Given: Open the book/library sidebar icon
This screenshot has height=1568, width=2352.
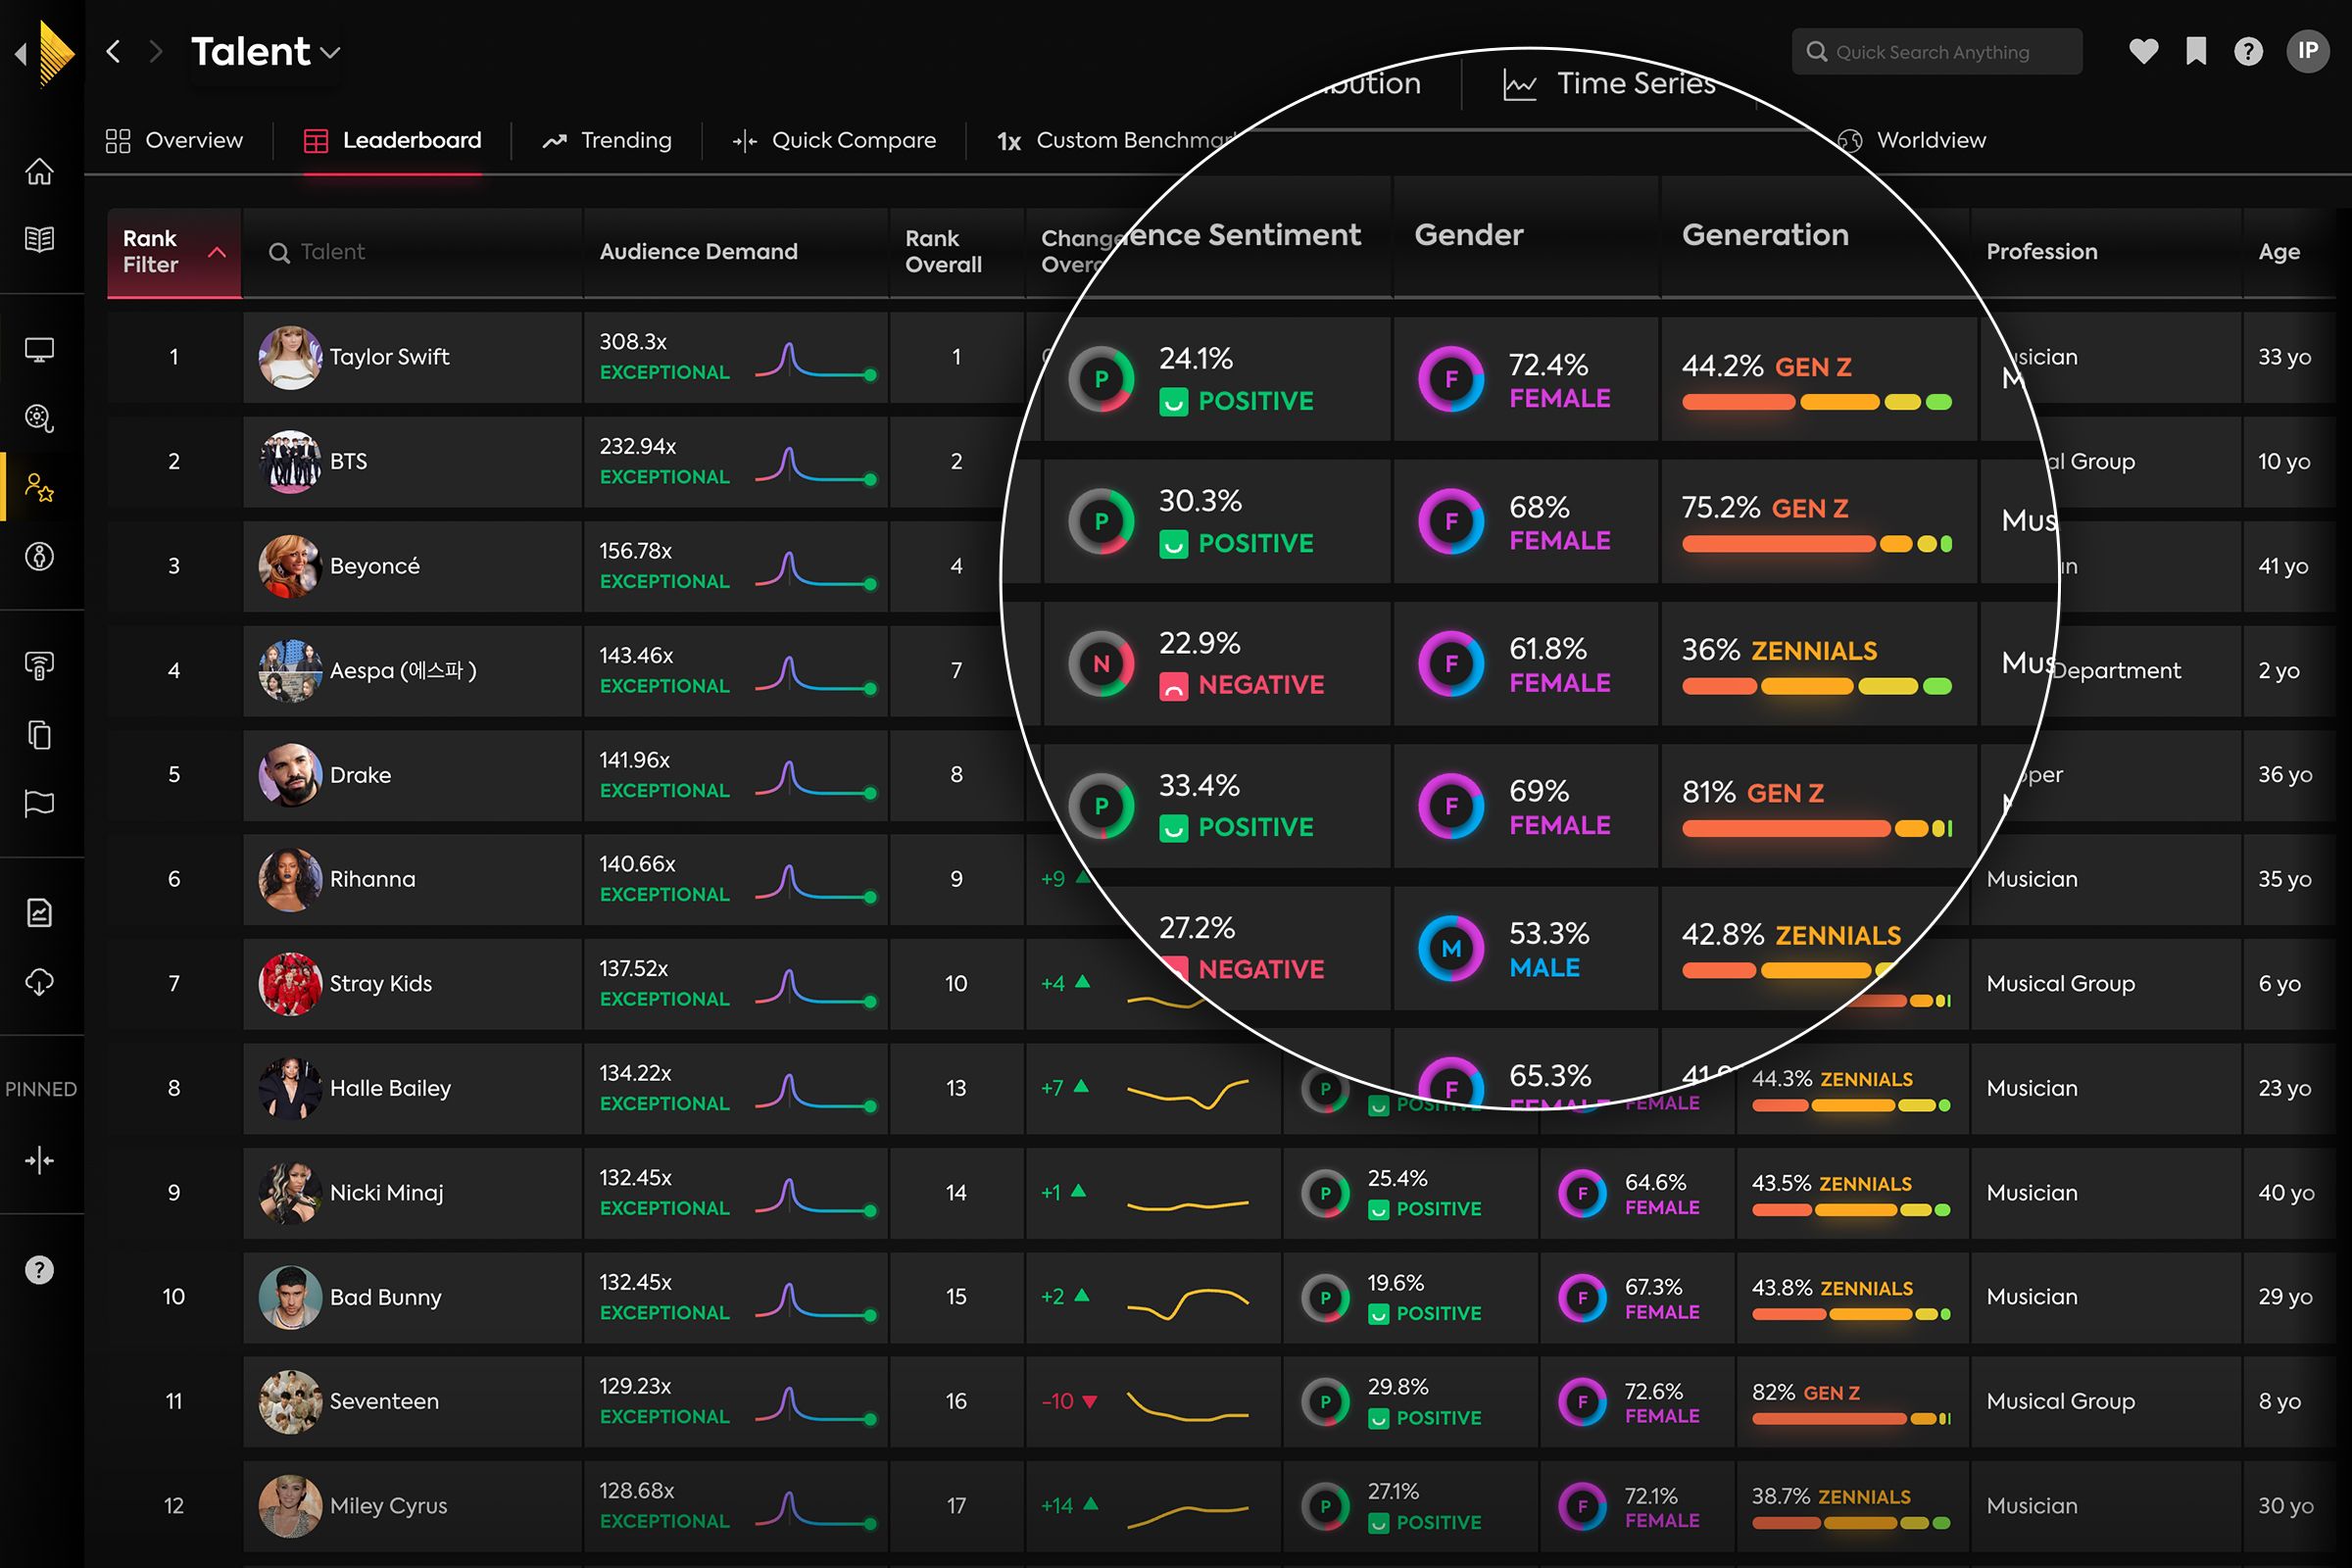Looking at the screenshot, I should coord(39,240).
